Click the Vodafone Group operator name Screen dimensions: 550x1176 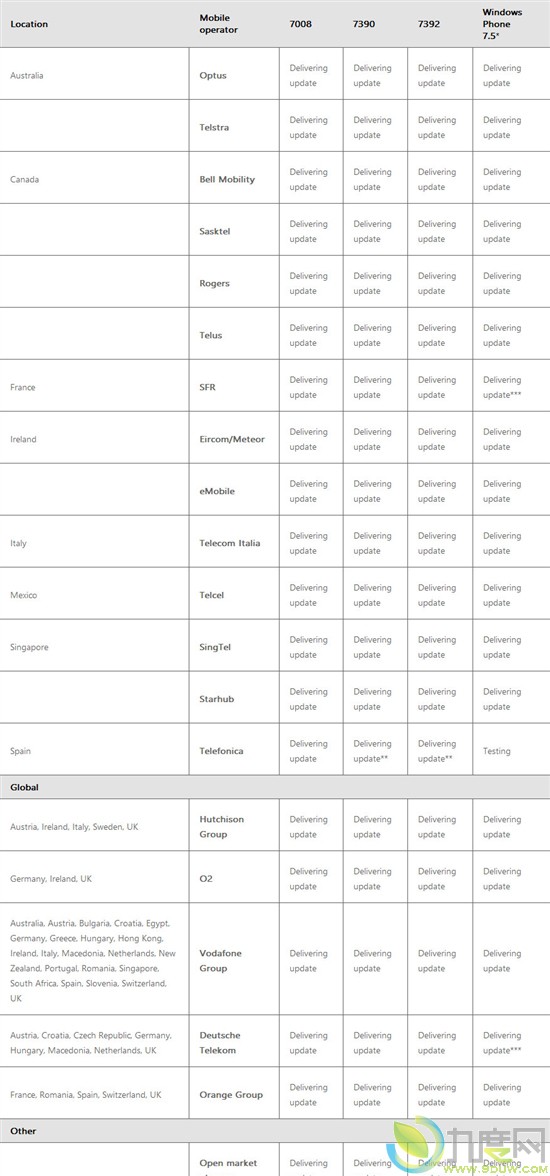point(220,961)
